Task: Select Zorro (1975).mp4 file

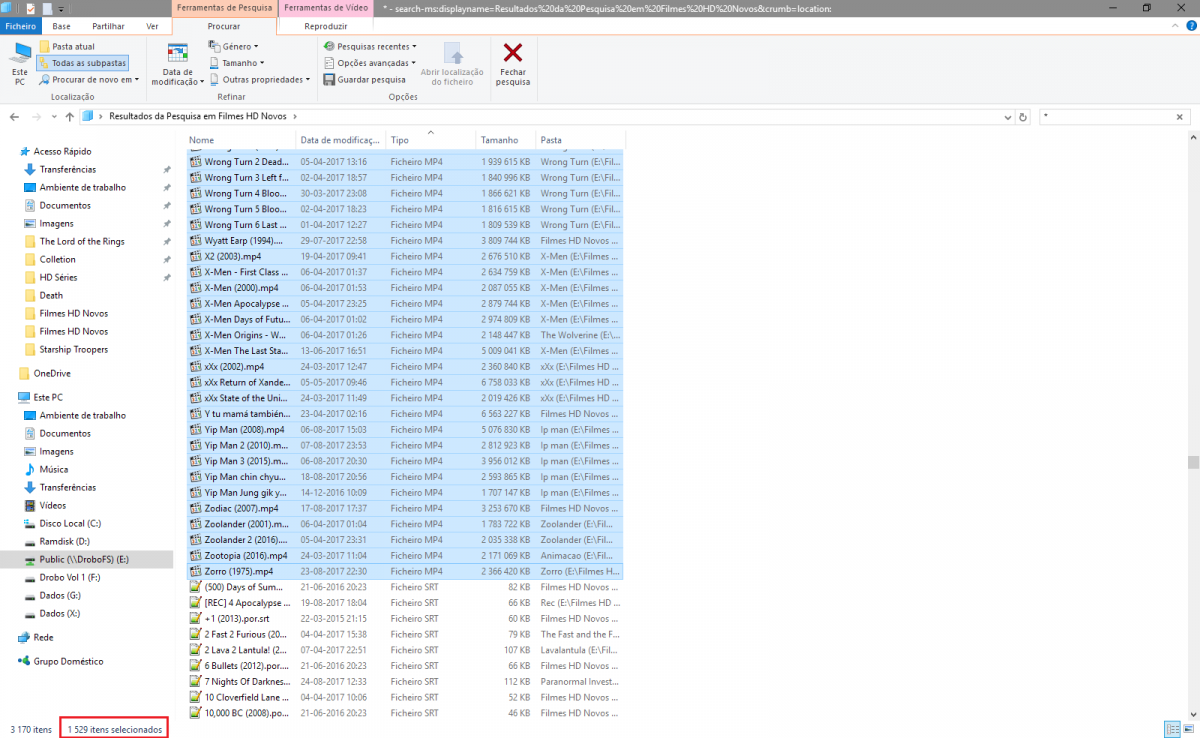Action: tap(405, 571)
